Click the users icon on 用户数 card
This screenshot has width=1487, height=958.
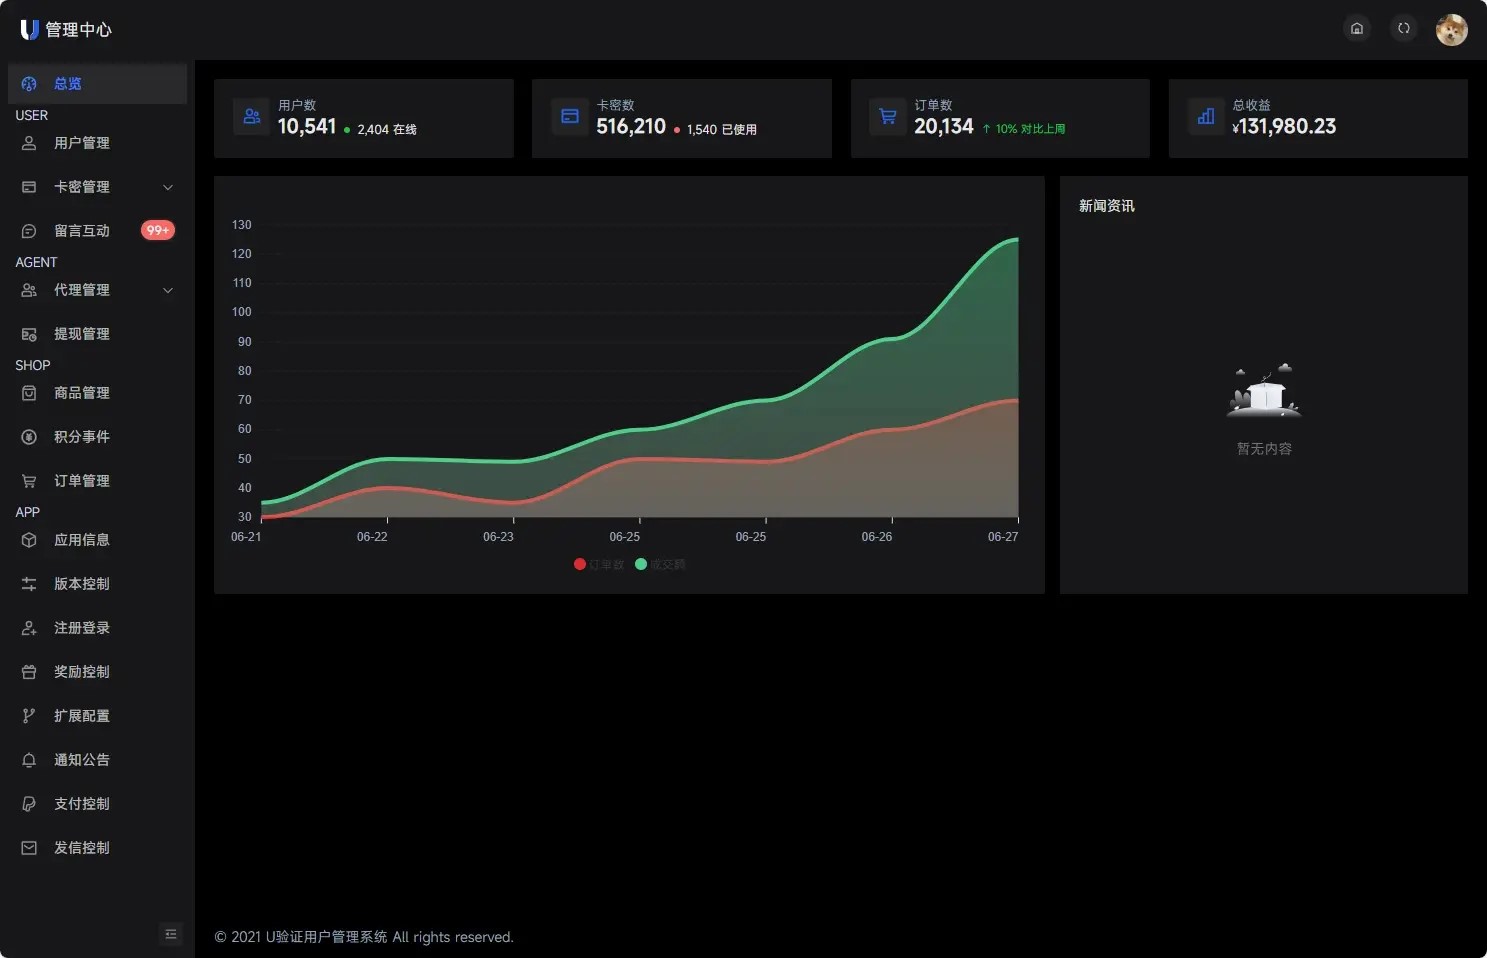coord(251,117)
